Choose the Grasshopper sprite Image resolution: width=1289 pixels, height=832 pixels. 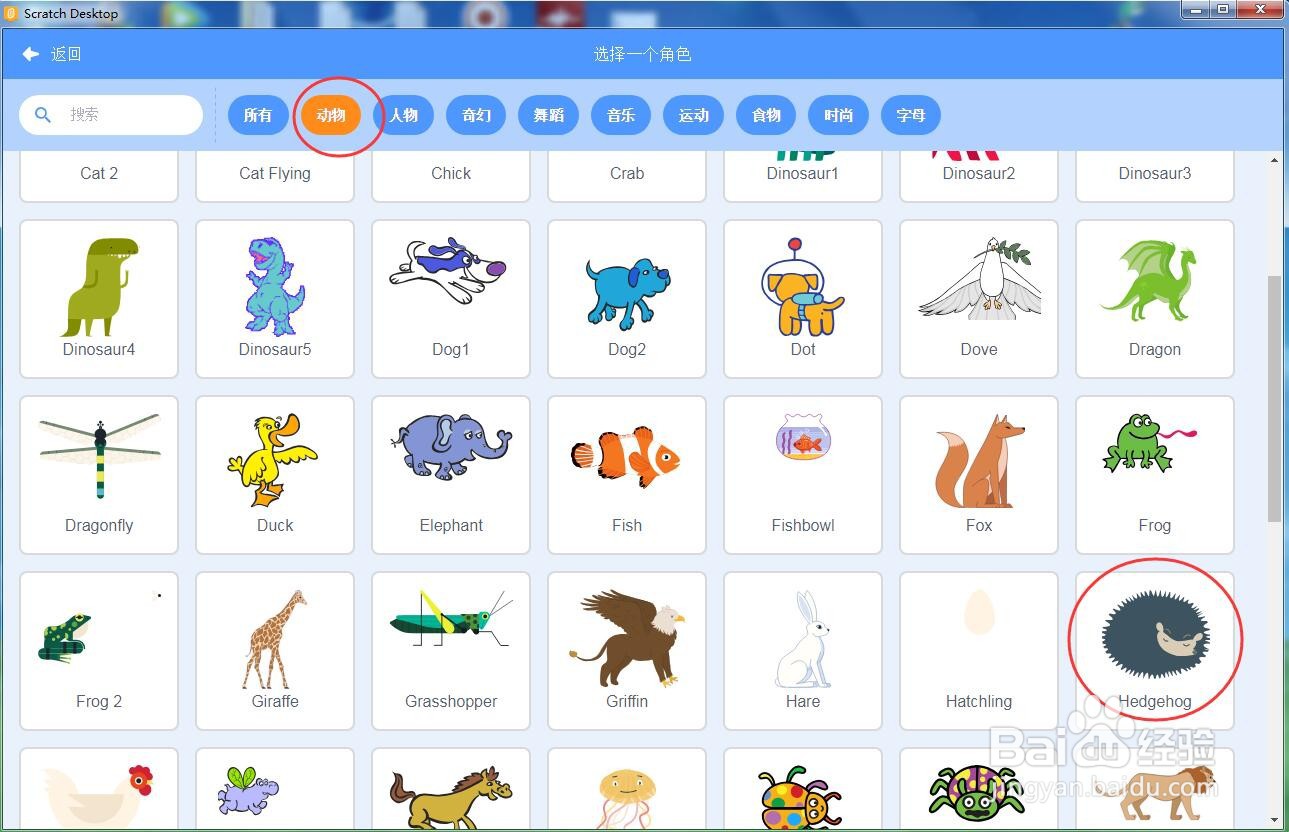tap(451, 651)
